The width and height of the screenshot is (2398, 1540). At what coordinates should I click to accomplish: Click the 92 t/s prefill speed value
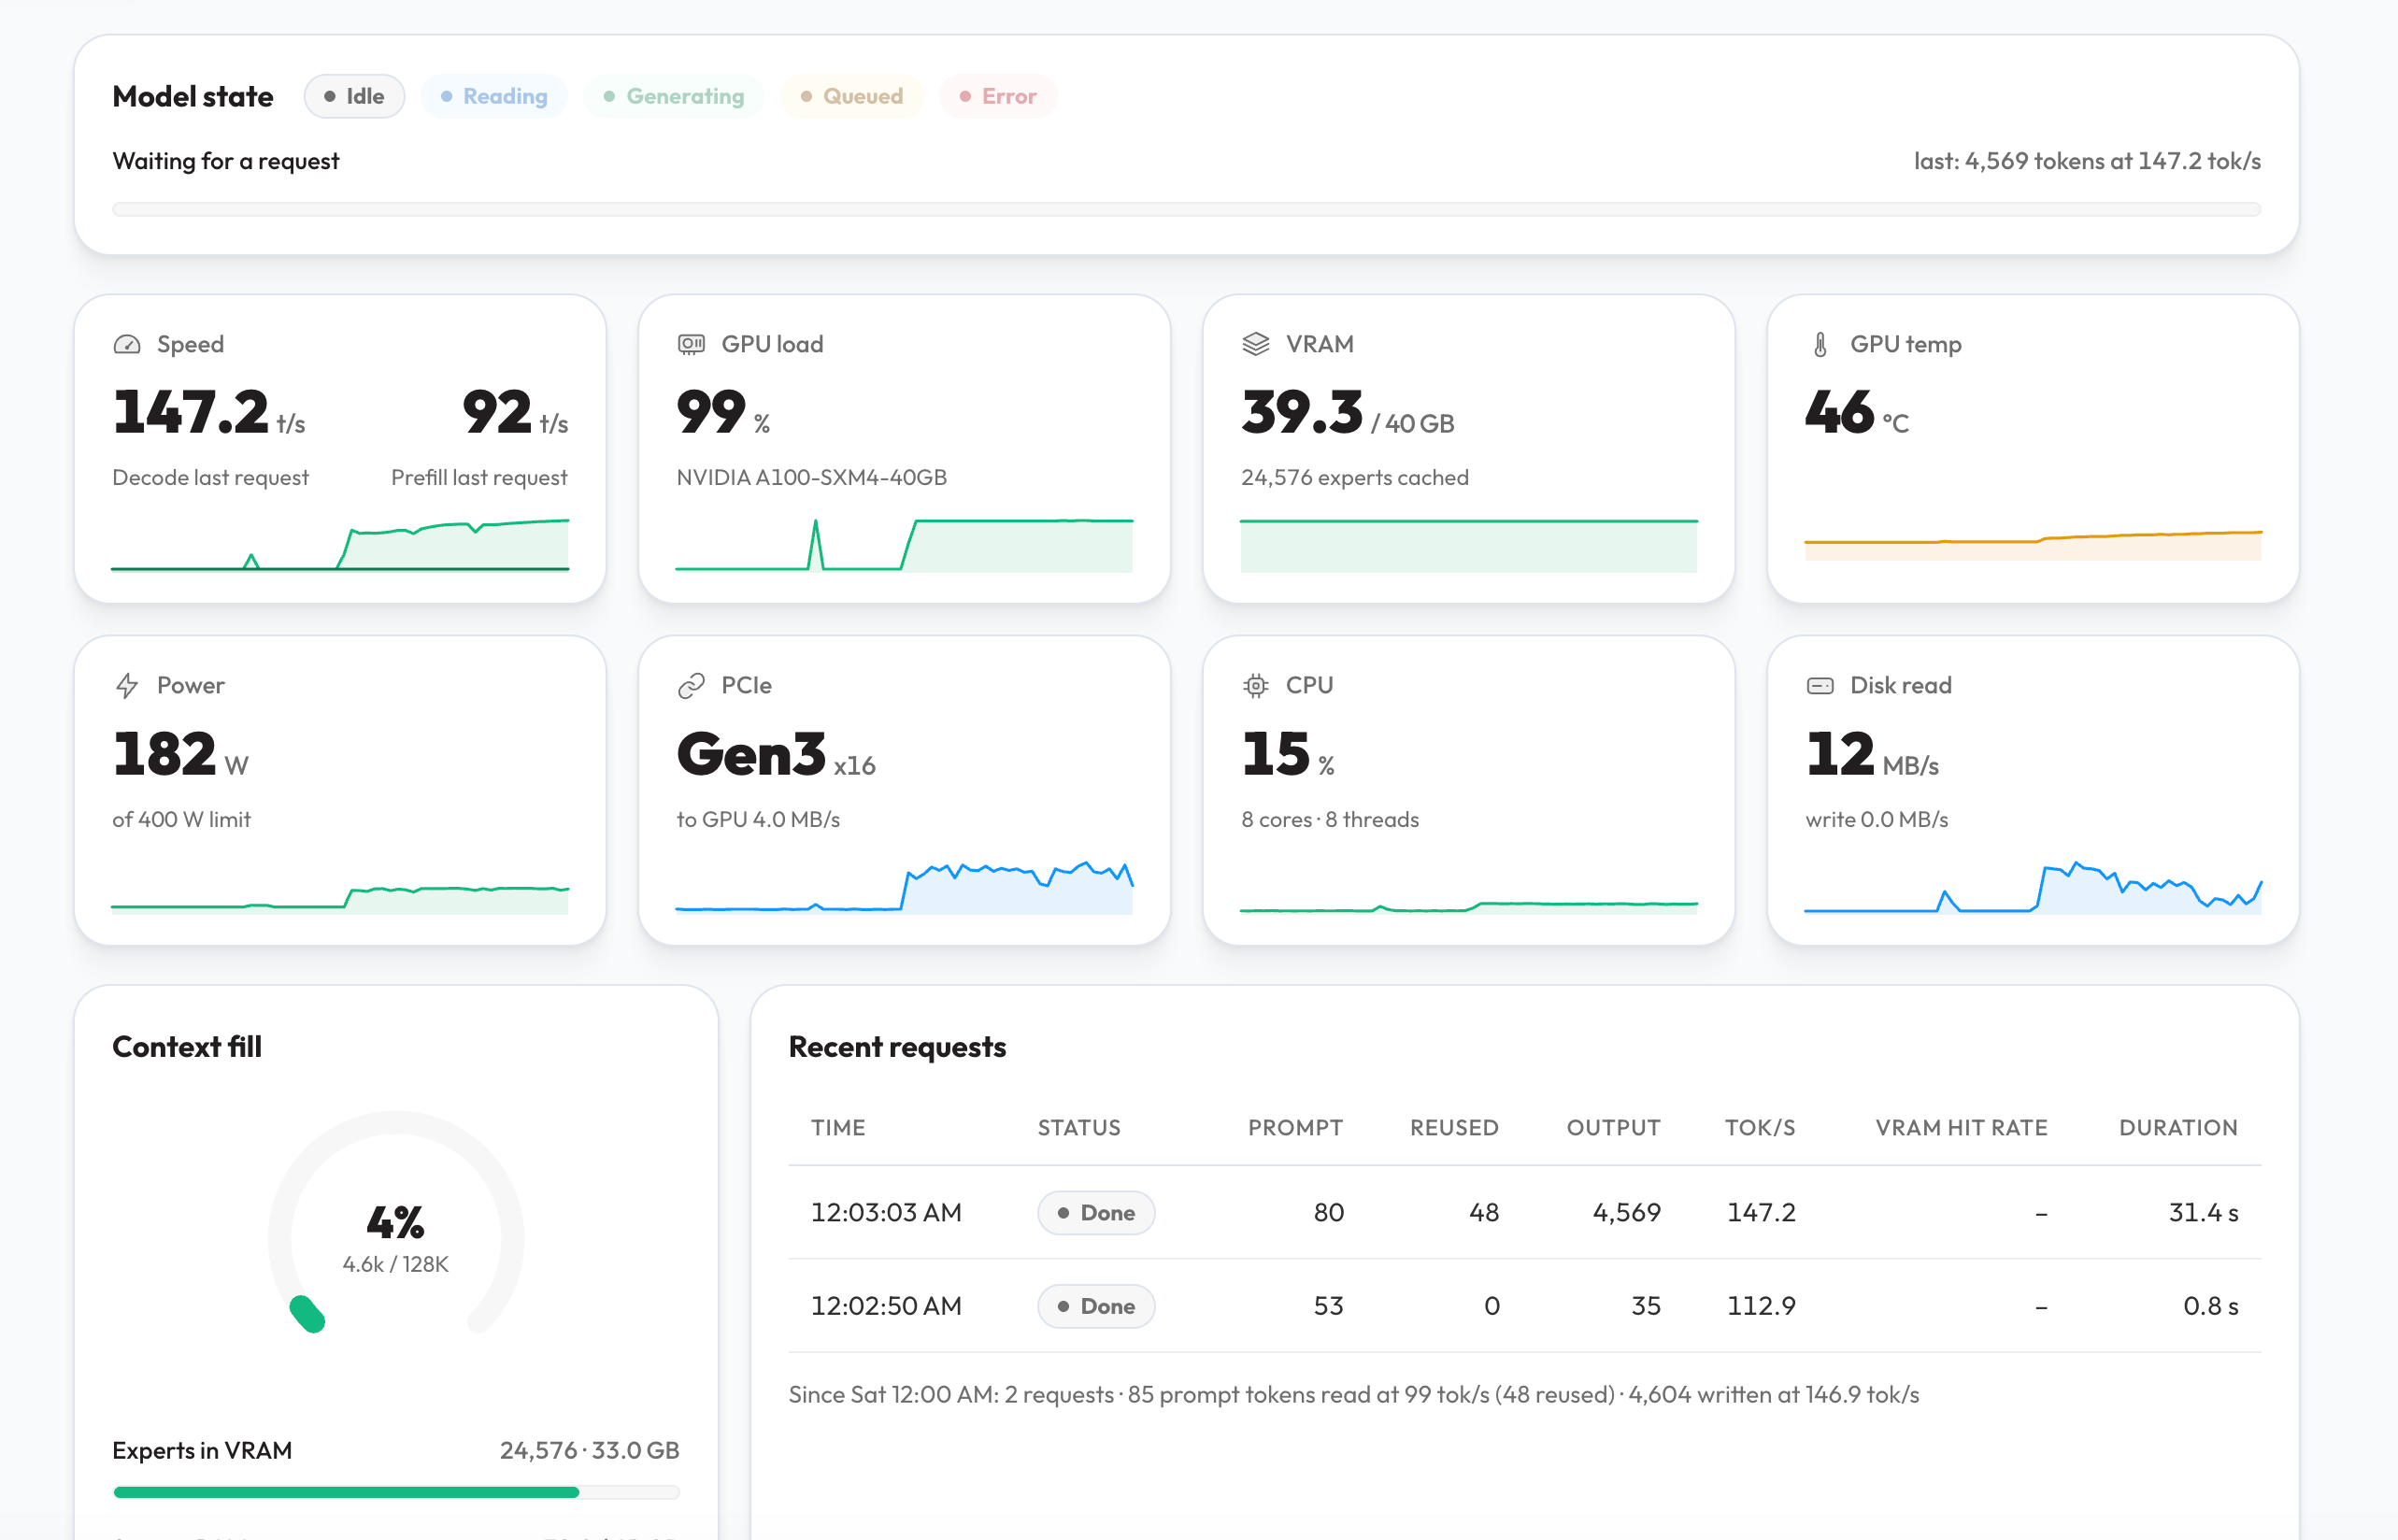515,412
